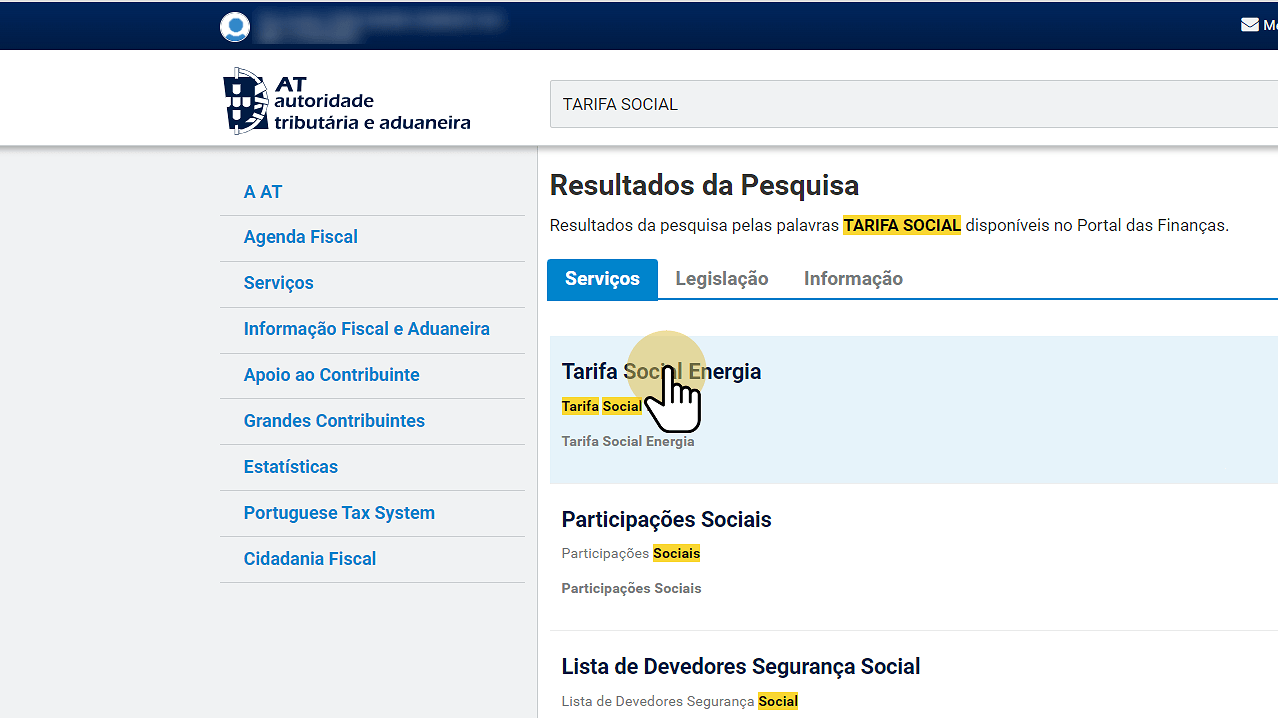Open the Tarifa Social Energia result
The image size is (1278, 718).
pos(661,372)
